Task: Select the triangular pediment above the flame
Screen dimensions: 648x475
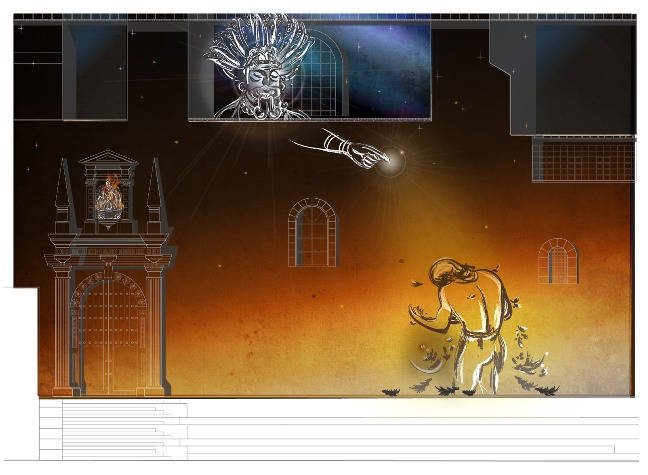Action: [x=110, y=158]
